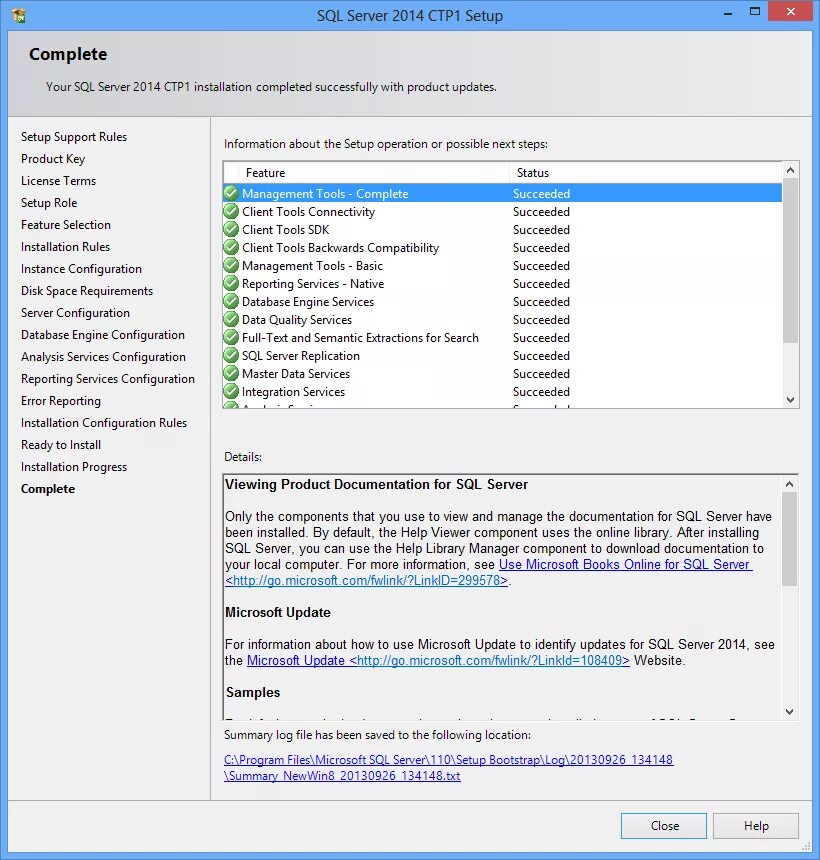Image resolution: width=820 pixels, height=860 pixels.
Task: Select the Client Tools Connectivity row
Action: pyautogui.click(x=502, y=211)
